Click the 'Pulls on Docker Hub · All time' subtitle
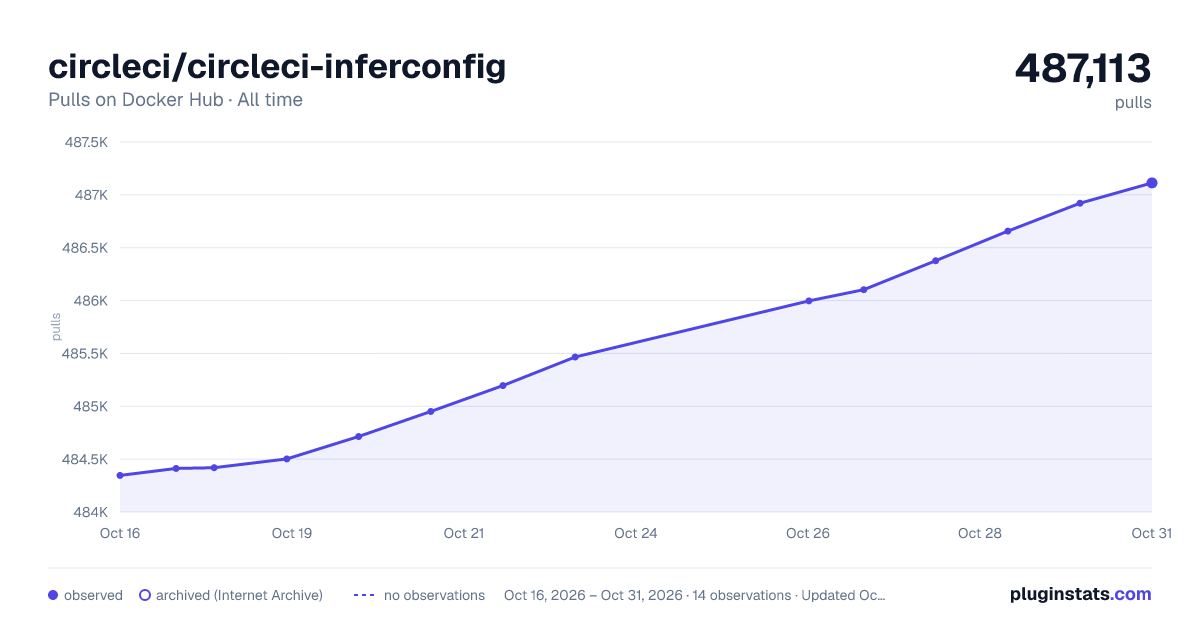The height and width of the screenshot is (630, 1200). [175, 100]
